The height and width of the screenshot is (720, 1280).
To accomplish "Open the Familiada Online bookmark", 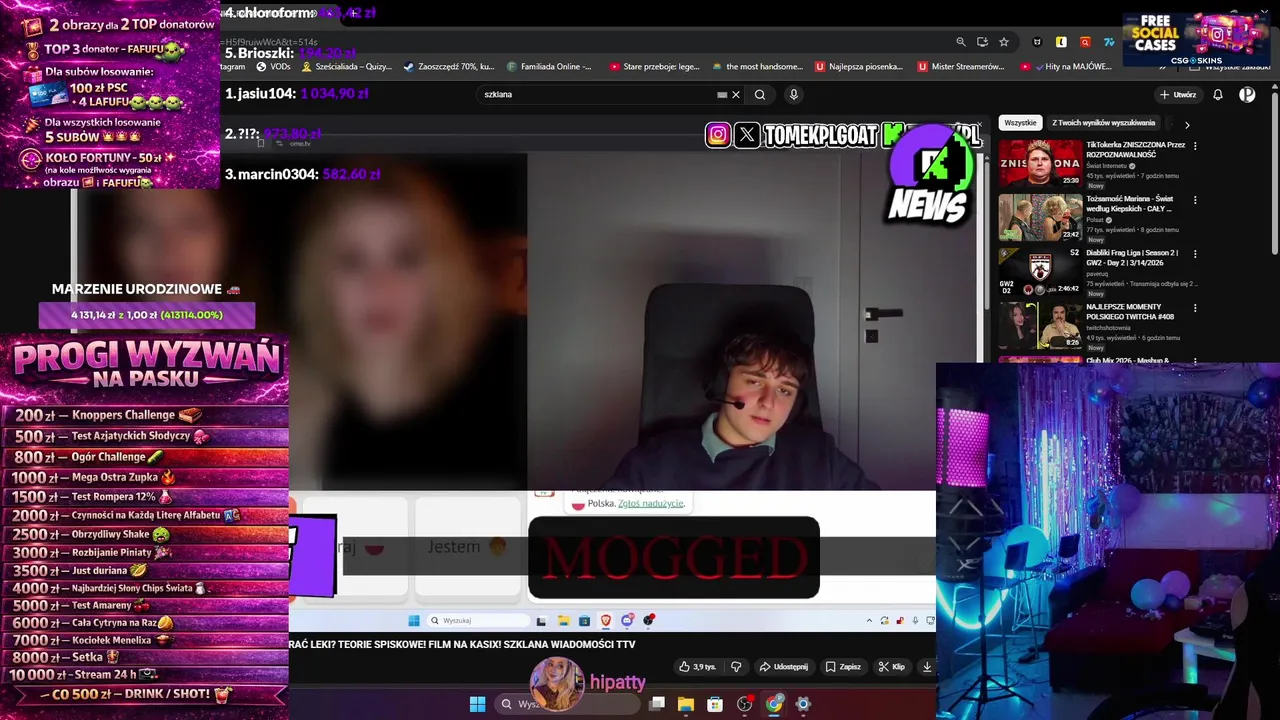I will point(549,67).
